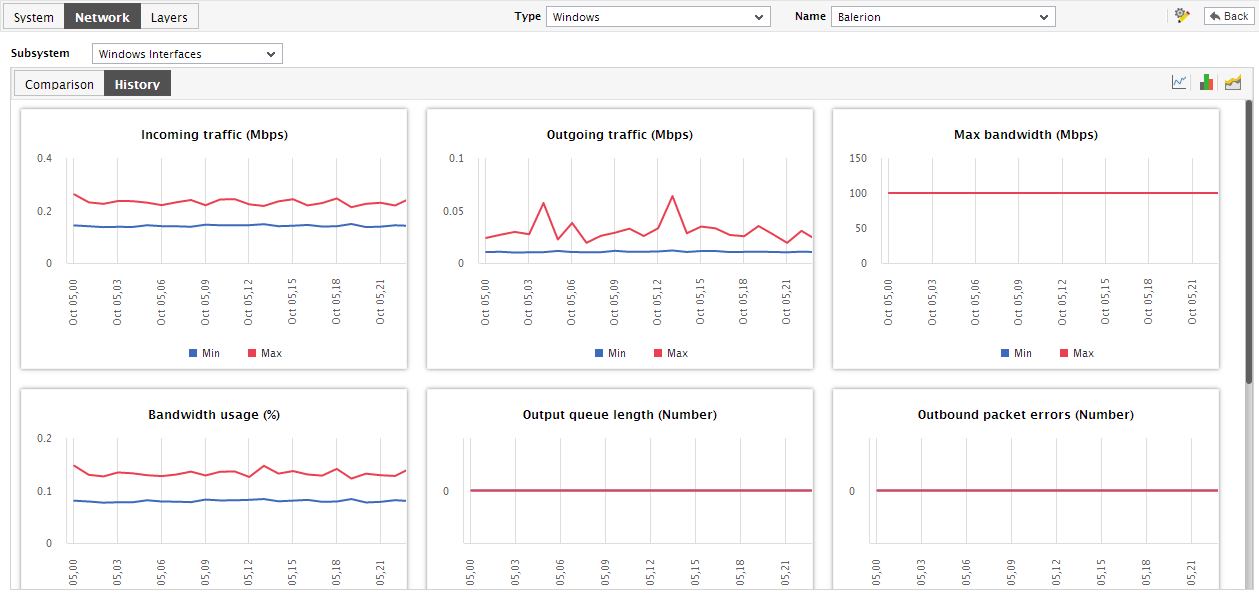Click the Incoming traffic (Mbps) chart title
Image resolution: width=1259 pixels, height=594 pixels.
pyautogui.click(x=214, y=134)
